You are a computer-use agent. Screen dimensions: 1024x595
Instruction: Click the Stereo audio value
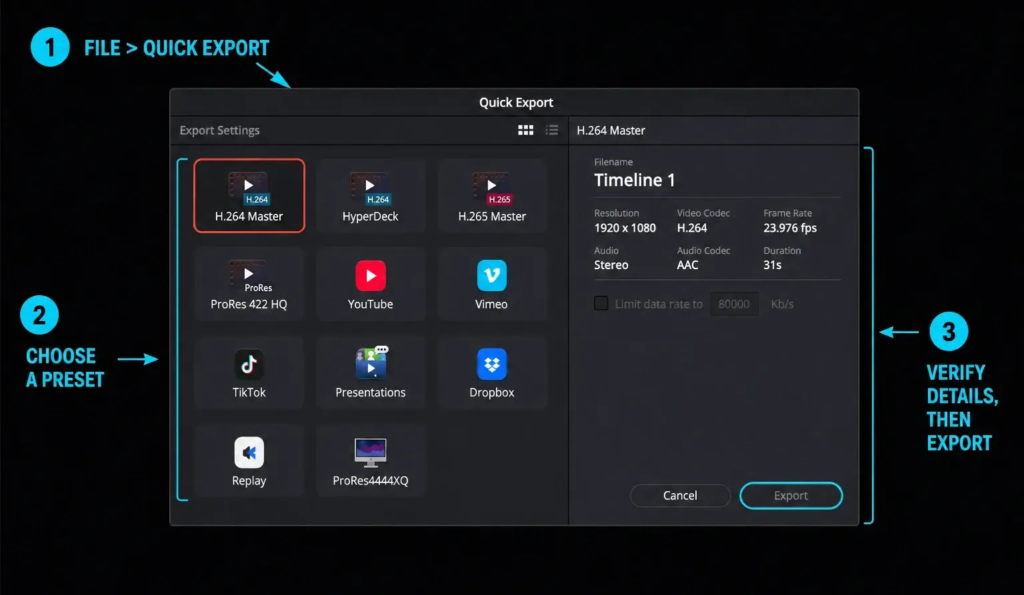611,265
